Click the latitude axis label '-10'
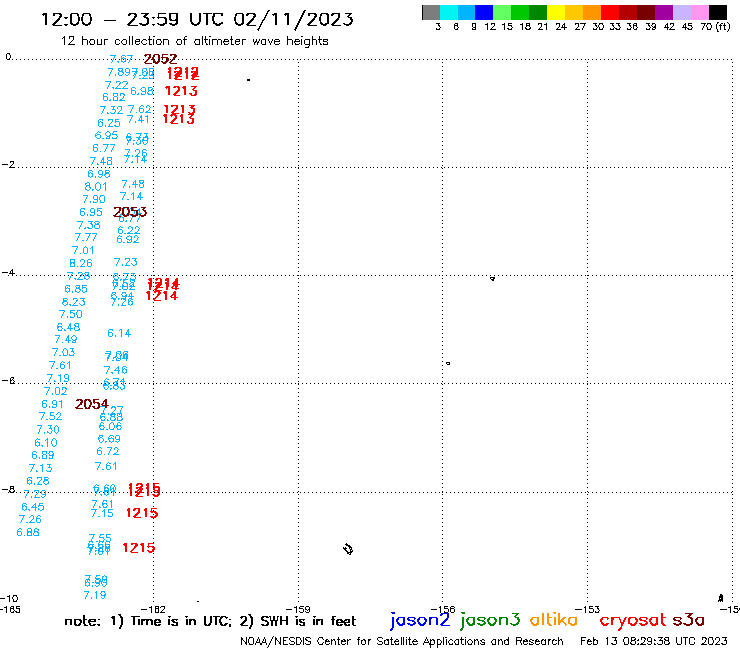740x650 pixels. click(x=9, y=599)
